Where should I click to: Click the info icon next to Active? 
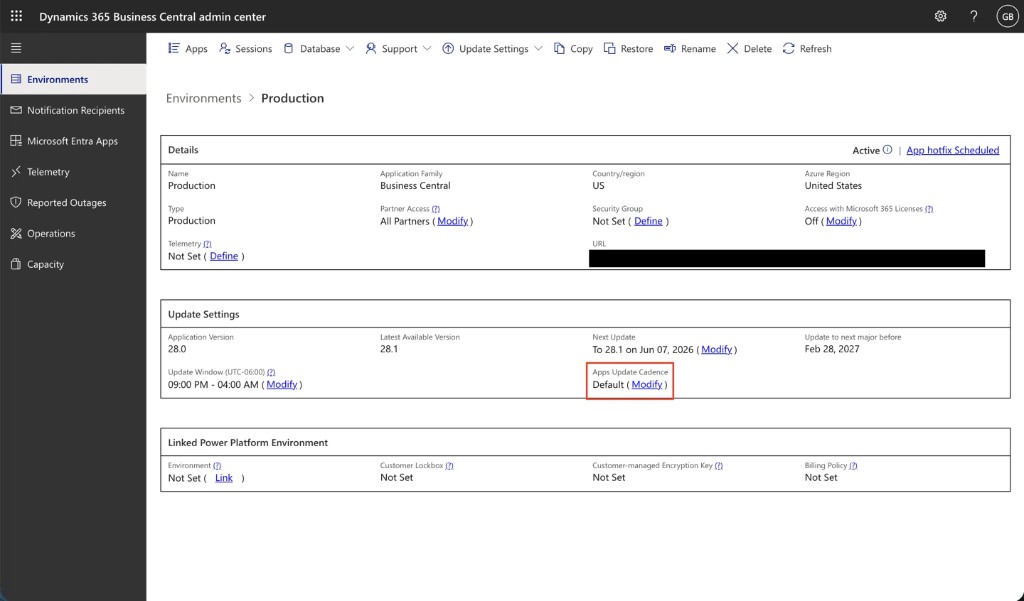click(x=888, y=150)
